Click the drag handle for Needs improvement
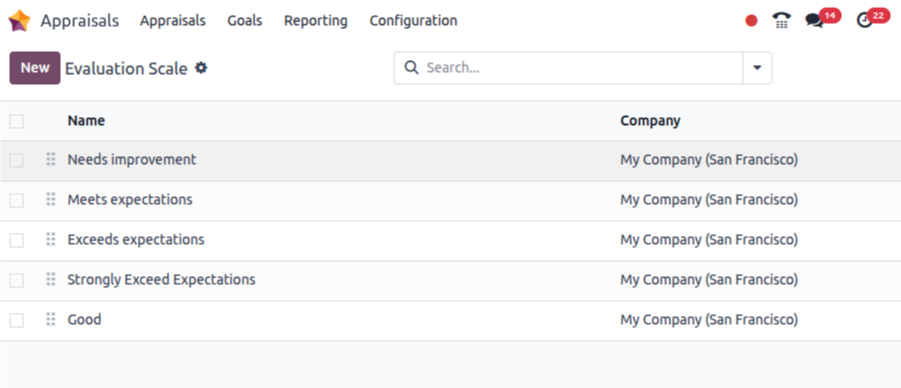Viewport: 901px width, 388px height. click(x=51, y=159)
